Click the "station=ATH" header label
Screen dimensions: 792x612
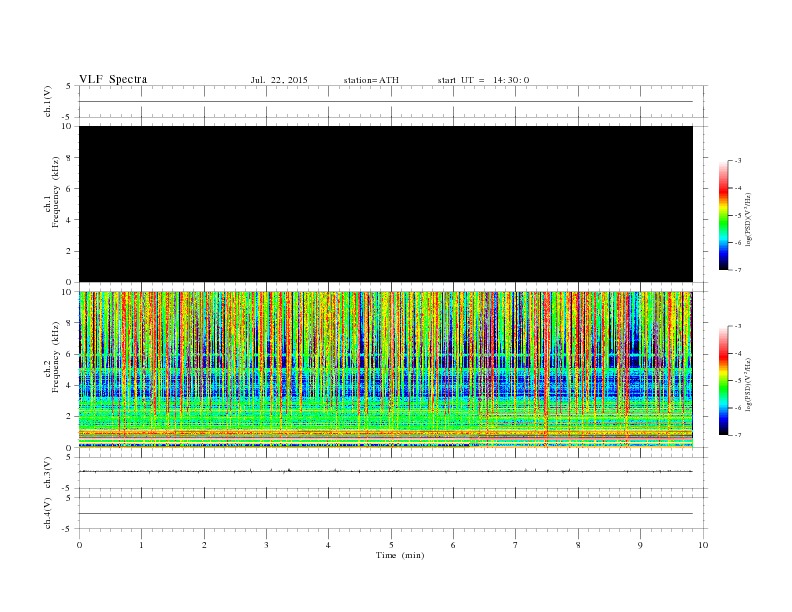pos(371,80)
